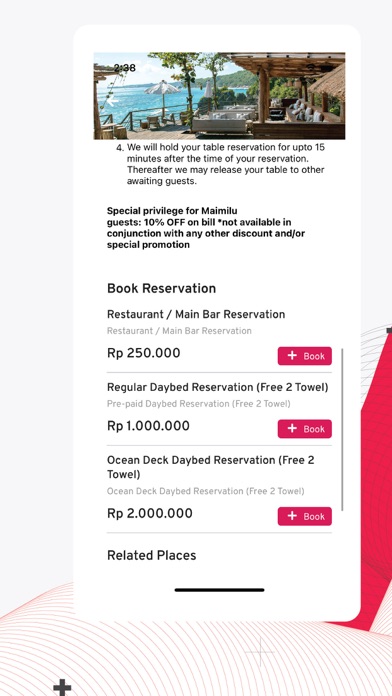Book the Ocean Deck Daybed Reservation
392x696 pixels.
[x=305, y=516]
